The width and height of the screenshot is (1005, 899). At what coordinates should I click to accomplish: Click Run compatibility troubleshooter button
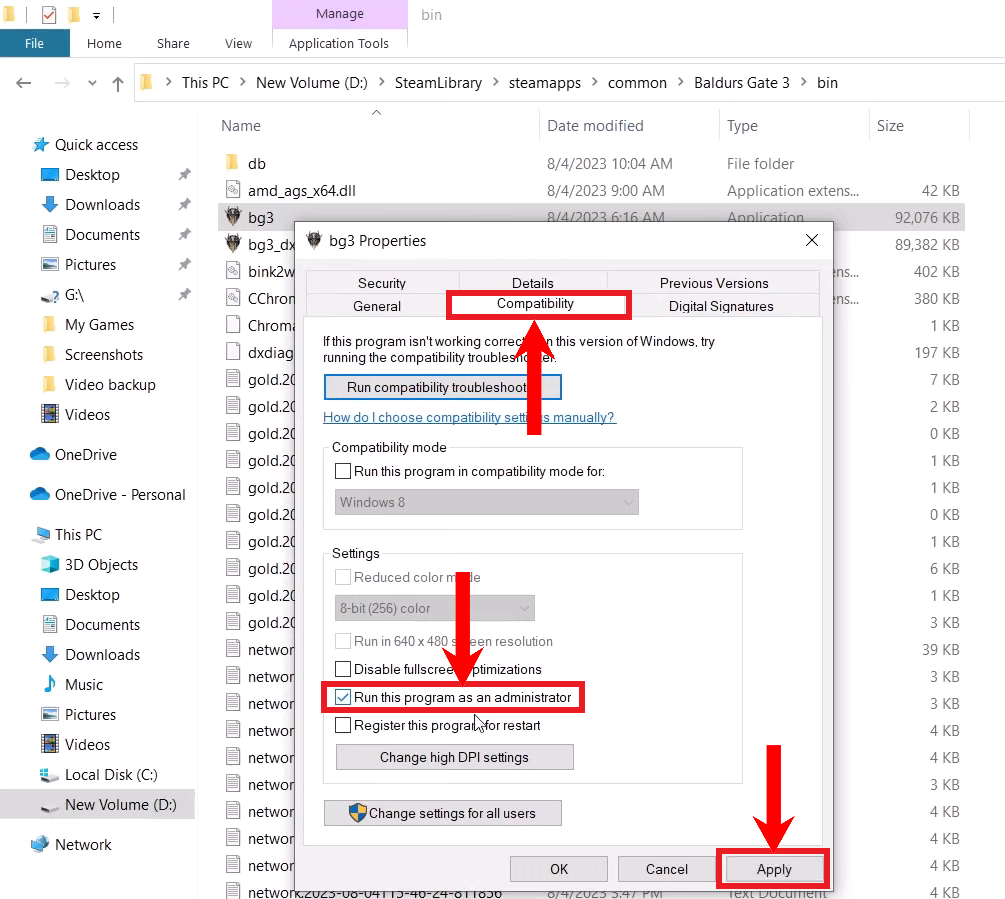point(443,387)
